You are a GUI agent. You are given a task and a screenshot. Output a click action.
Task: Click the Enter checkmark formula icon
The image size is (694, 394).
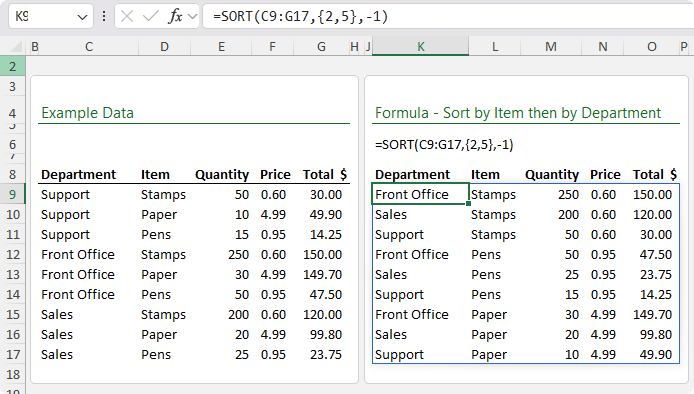point(150,16)
